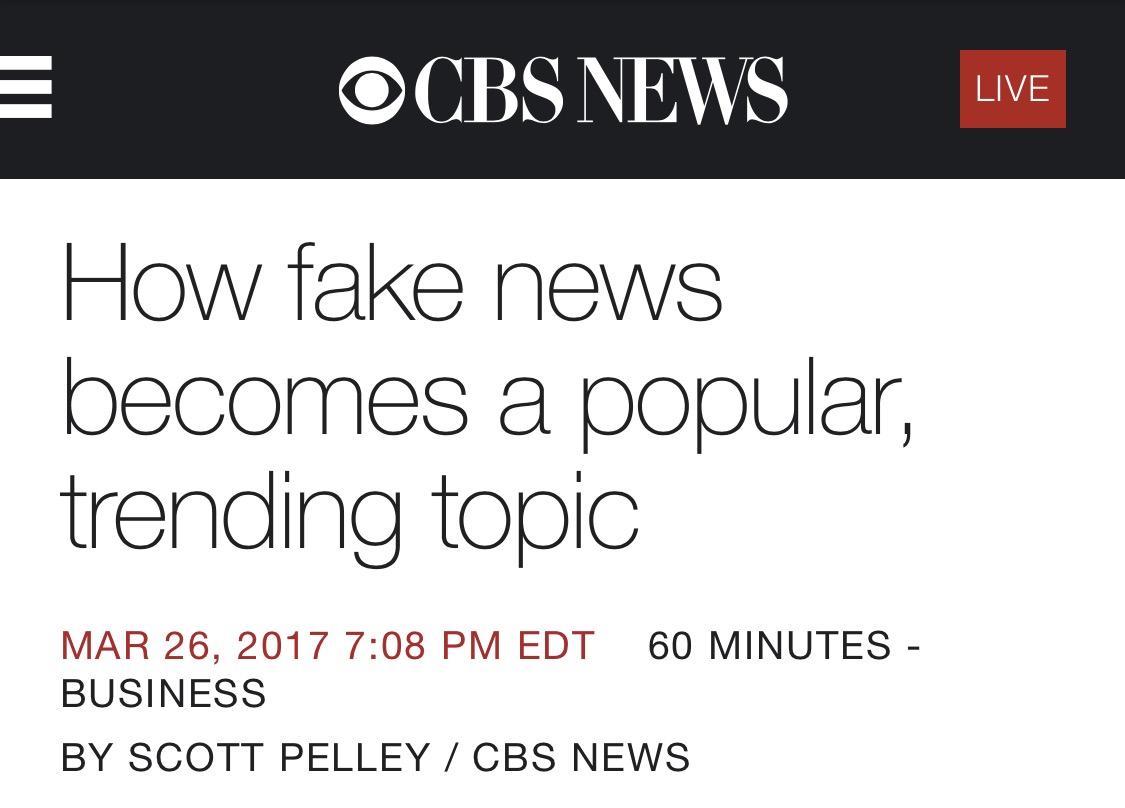Click the word "BY" in the byline
1125x808 pixels.
87,757
